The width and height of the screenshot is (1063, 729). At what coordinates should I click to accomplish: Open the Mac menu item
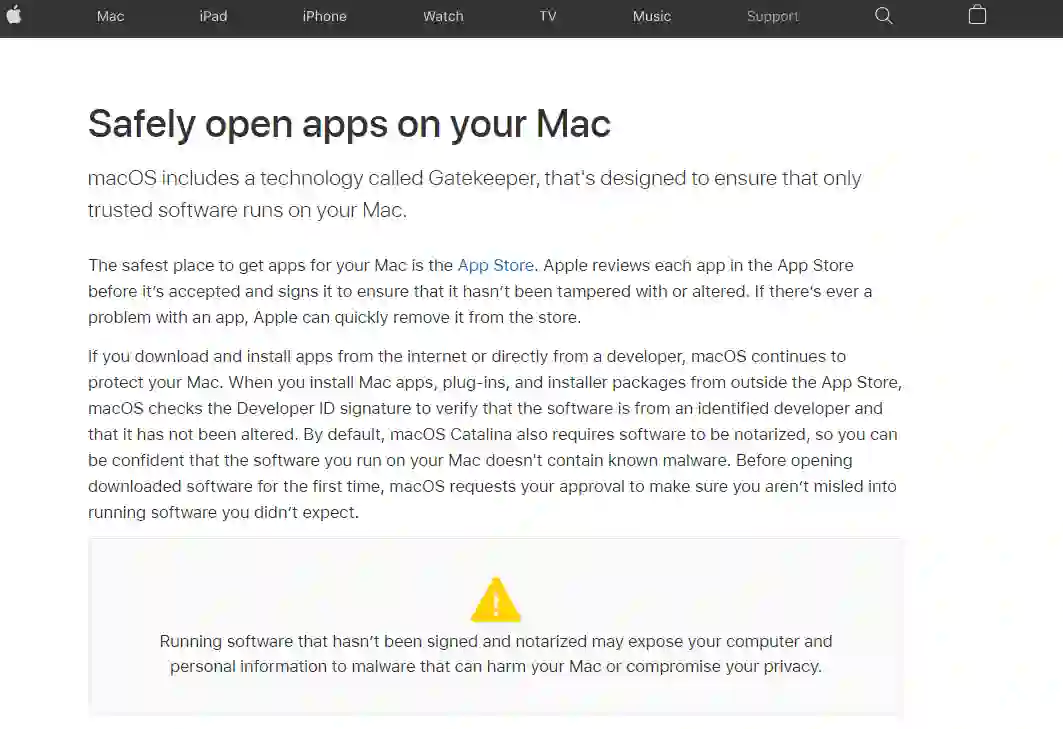pyautogui.click(x=111, y=16)
